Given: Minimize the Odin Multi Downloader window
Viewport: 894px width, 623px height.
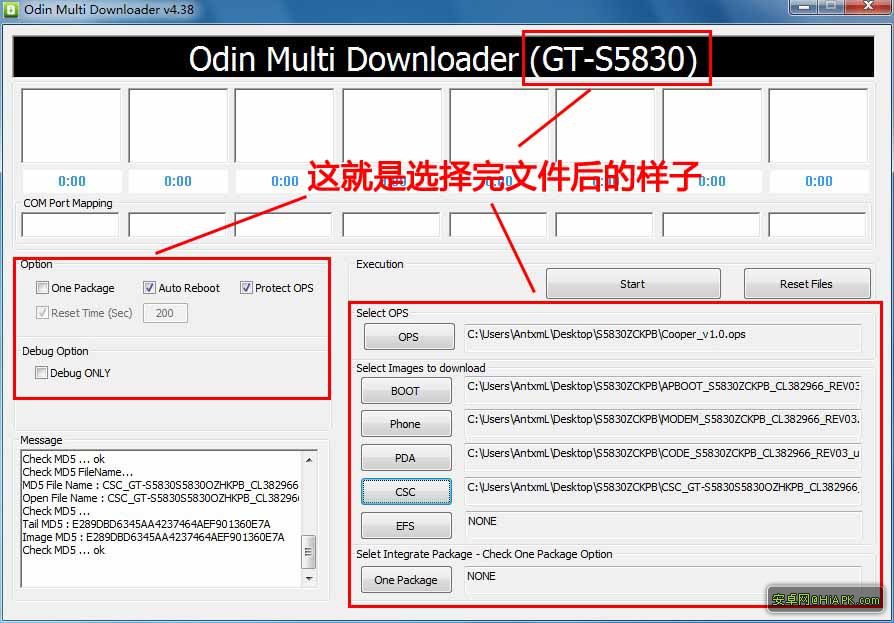Looking at the screenshot, I should tap(804, 6).
